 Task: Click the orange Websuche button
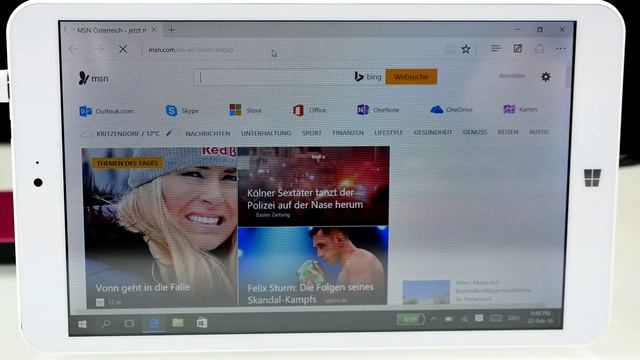[x=411, y=77]
